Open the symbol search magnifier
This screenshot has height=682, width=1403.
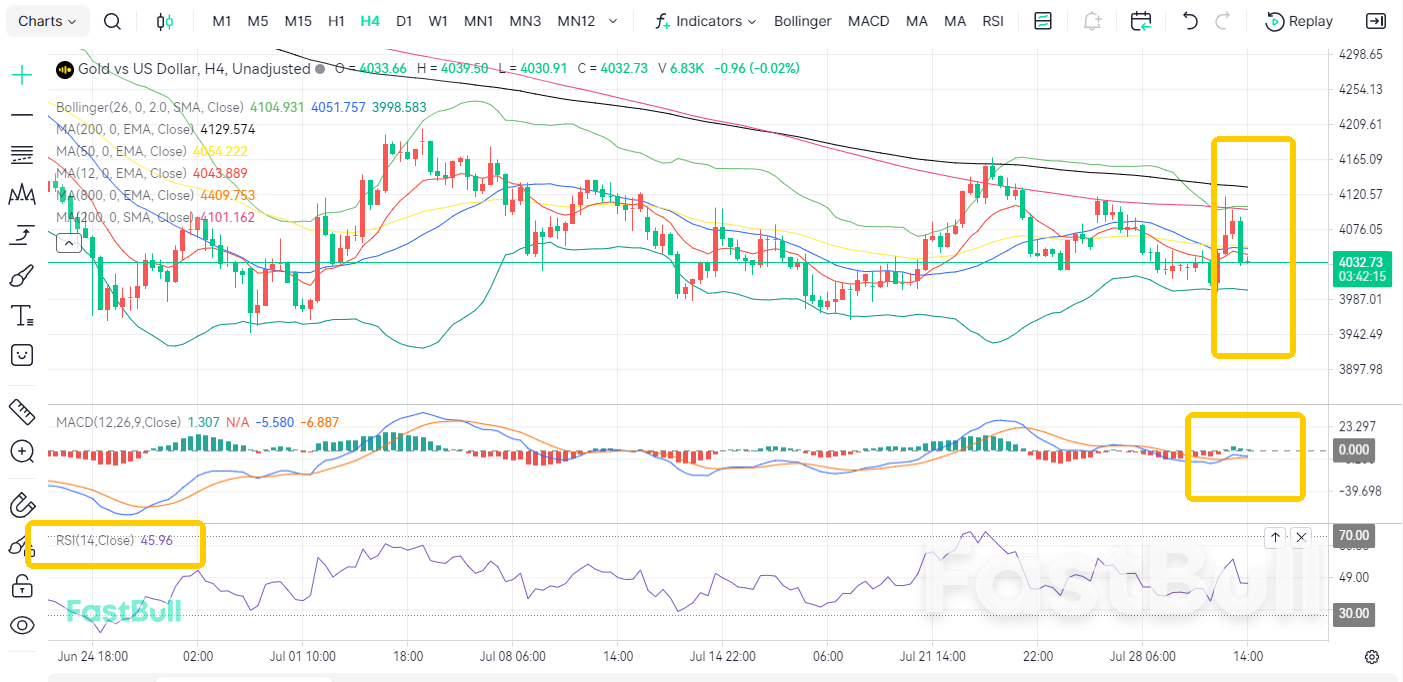tap(113, 21)
